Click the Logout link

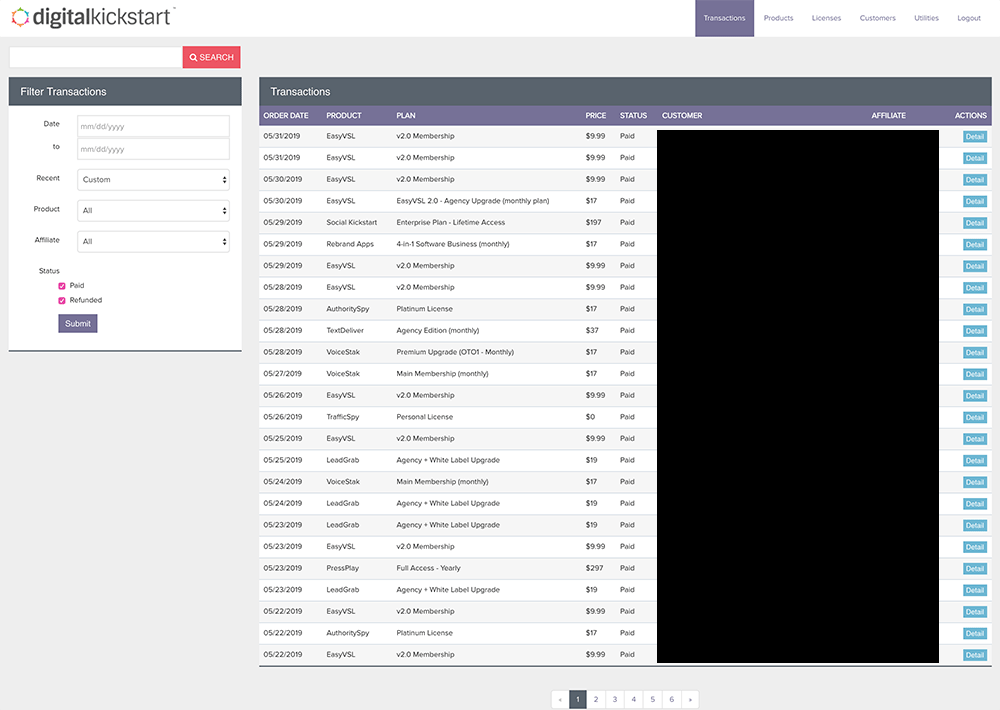coord(969,18)
